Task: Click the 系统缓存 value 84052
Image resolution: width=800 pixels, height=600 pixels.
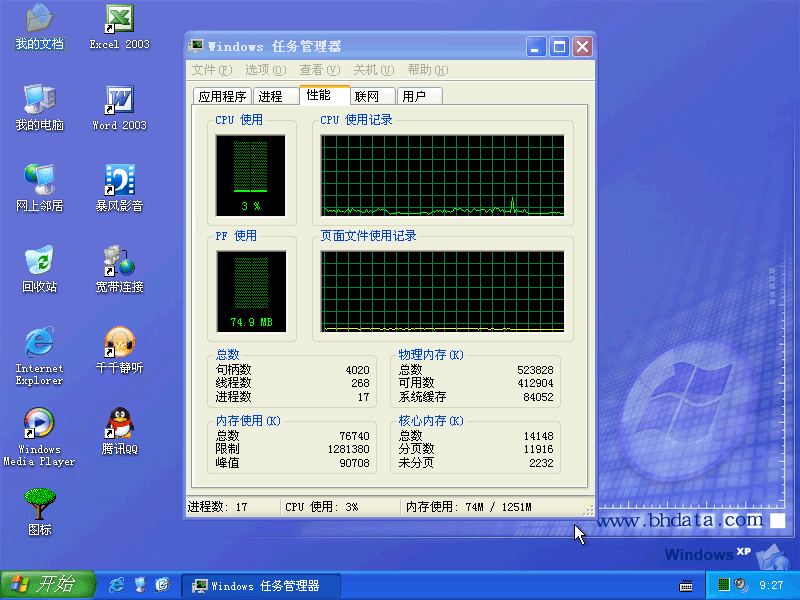Action: 538,397
